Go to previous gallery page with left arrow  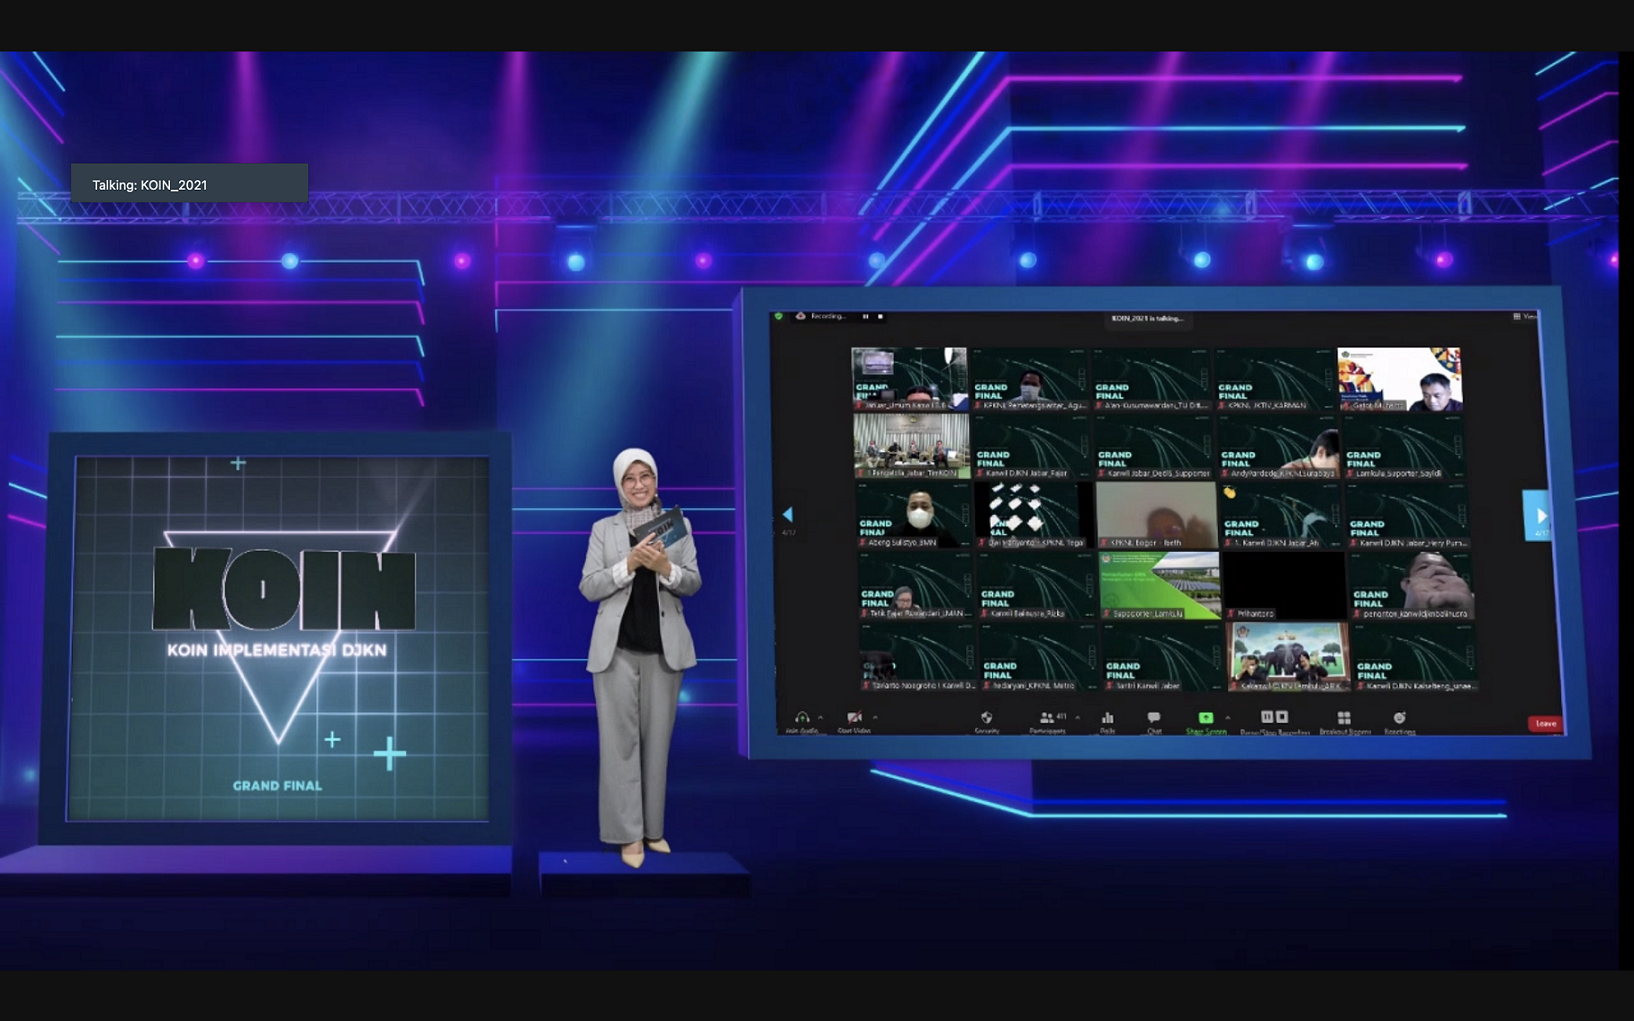tap(788, 514)
